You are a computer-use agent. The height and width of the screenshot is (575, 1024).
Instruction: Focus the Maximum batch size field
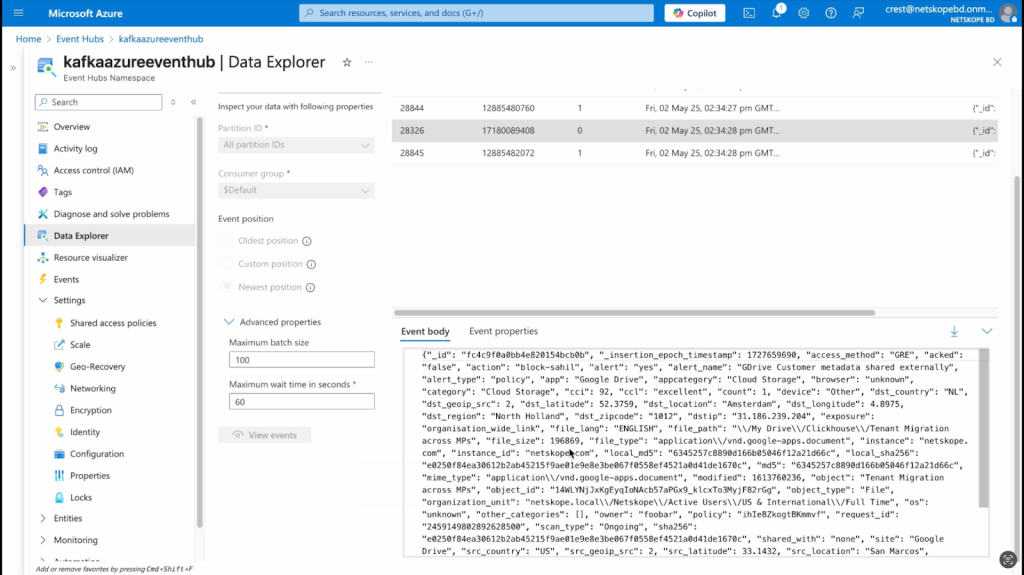pos(302,360)
